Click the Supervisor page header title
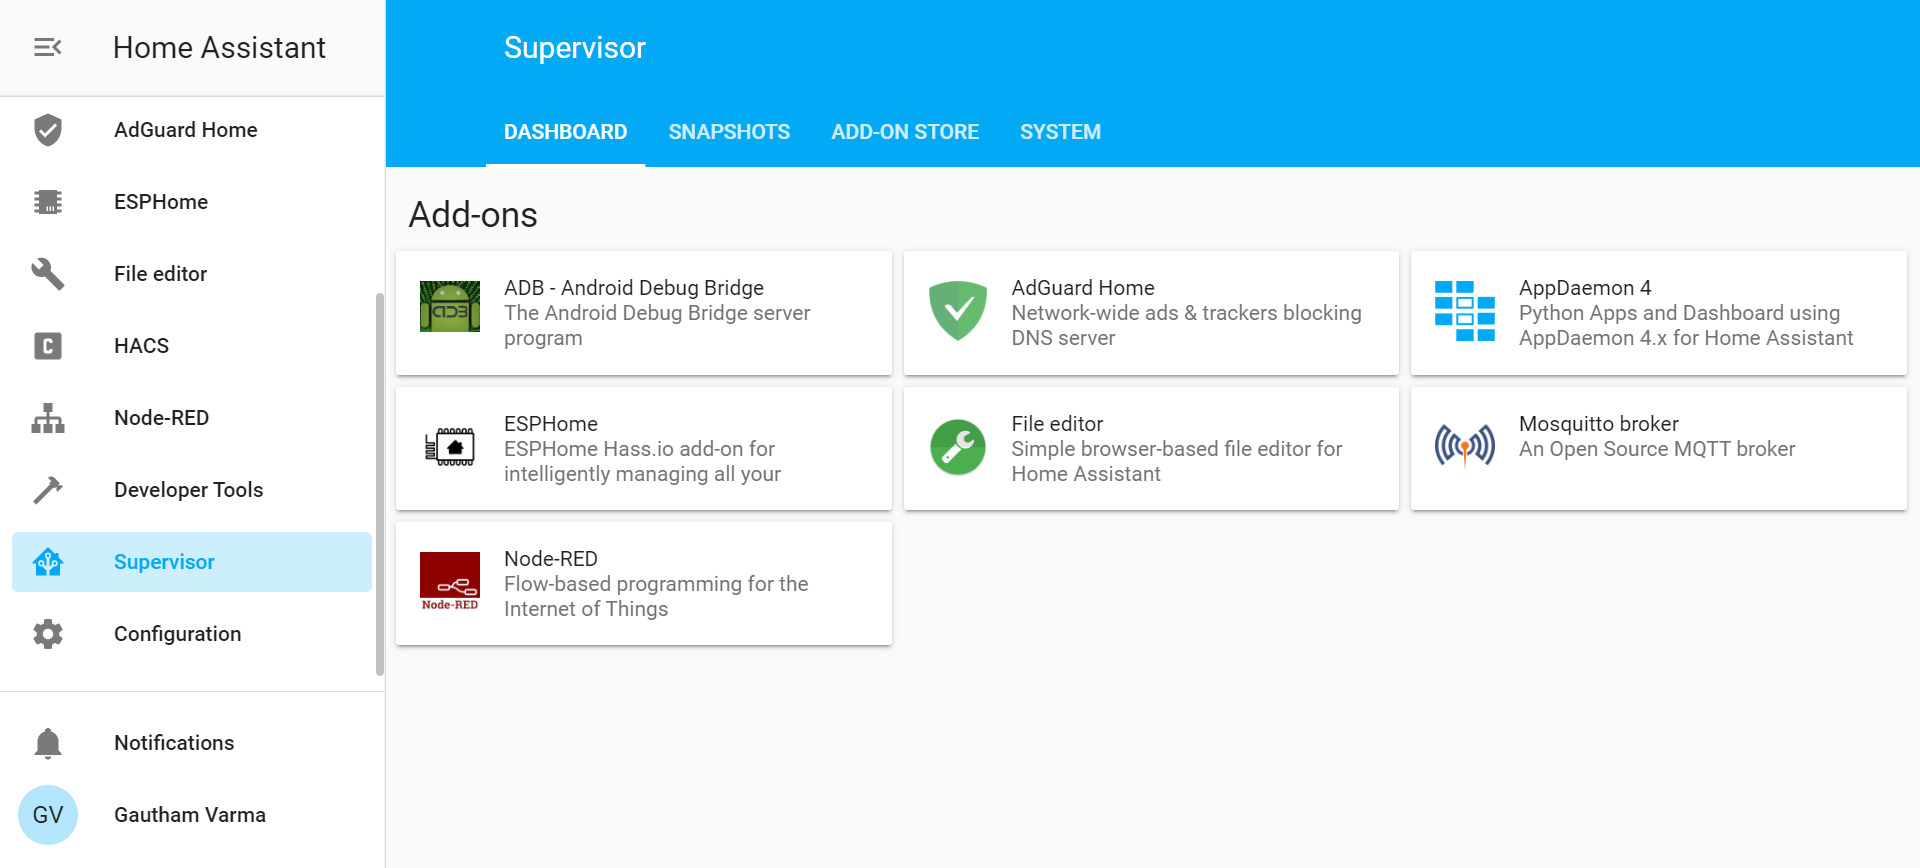 pos(575,47)
